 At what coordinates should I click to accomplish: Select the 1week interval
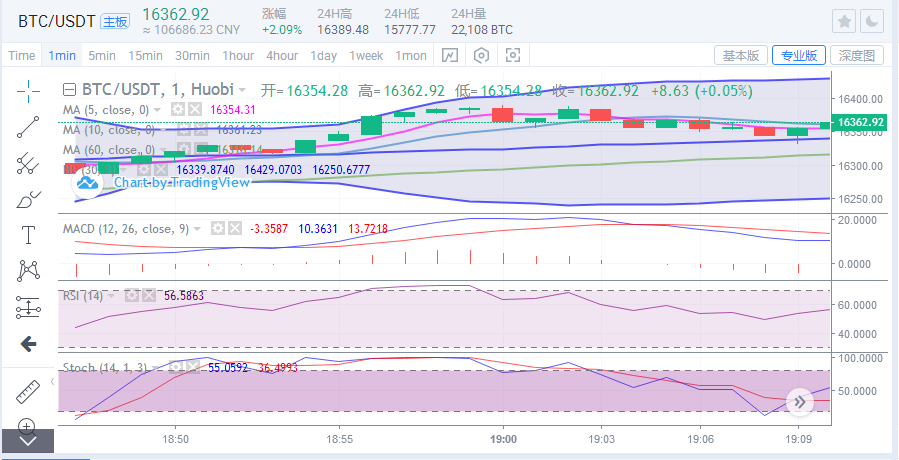click(x=366, y=56)
